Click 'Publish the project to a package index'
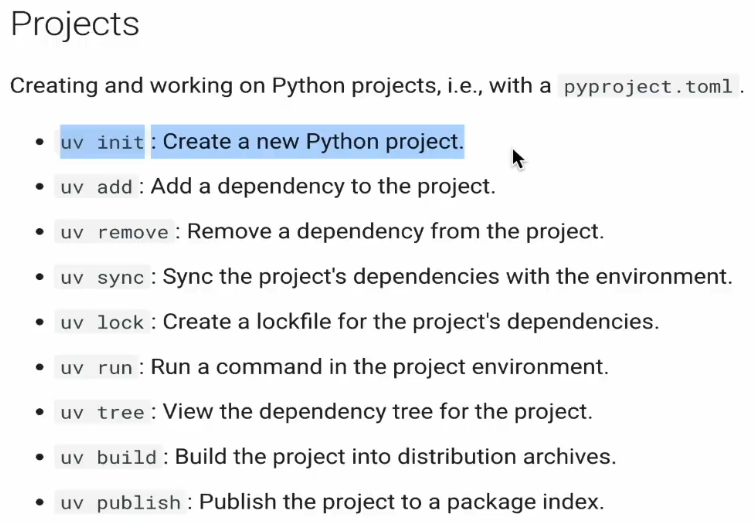Viewport: 754px width, 525px height. (402, 502)
